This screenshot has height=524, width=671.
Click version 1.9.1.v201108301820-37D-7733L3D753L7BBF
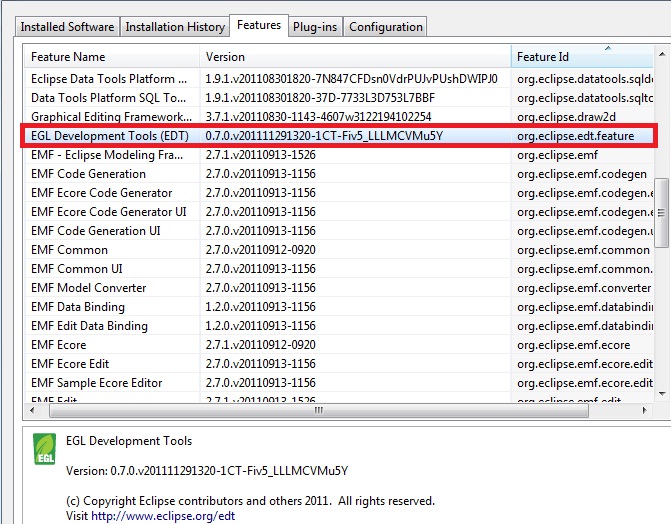(x=320, y=98)
